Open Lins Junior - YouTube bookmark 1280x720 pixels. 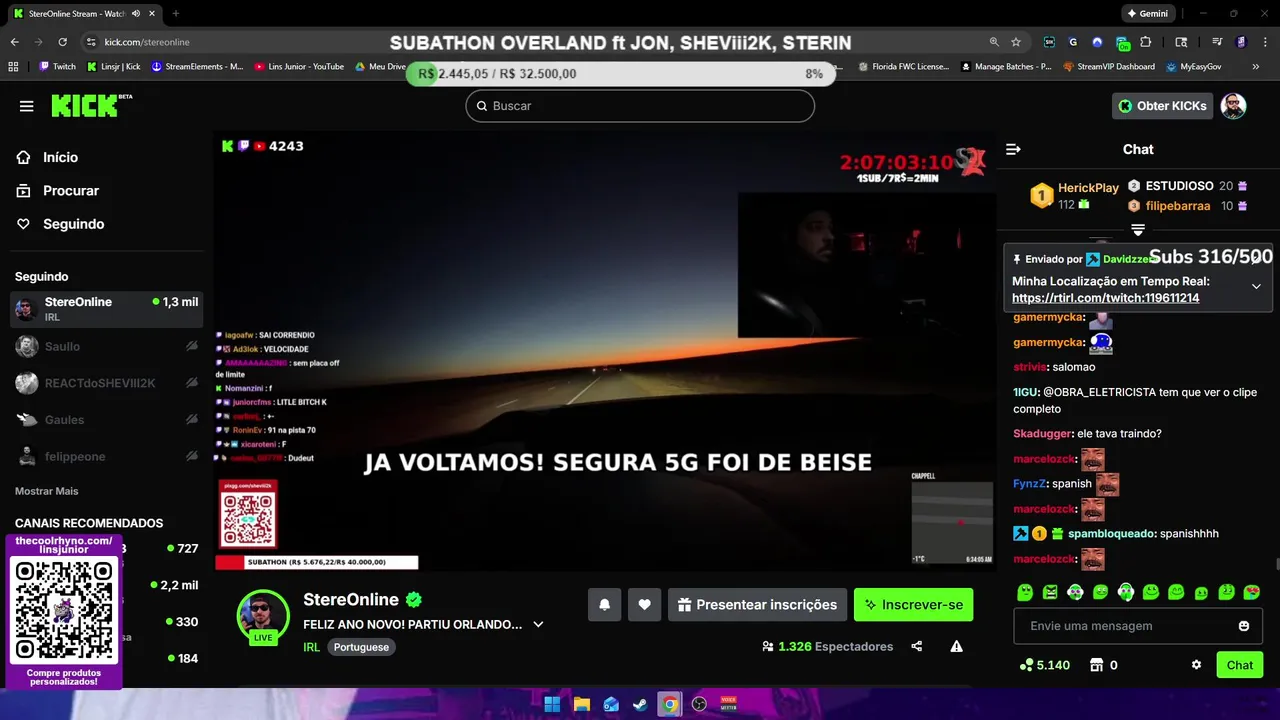tap(299, 67)
